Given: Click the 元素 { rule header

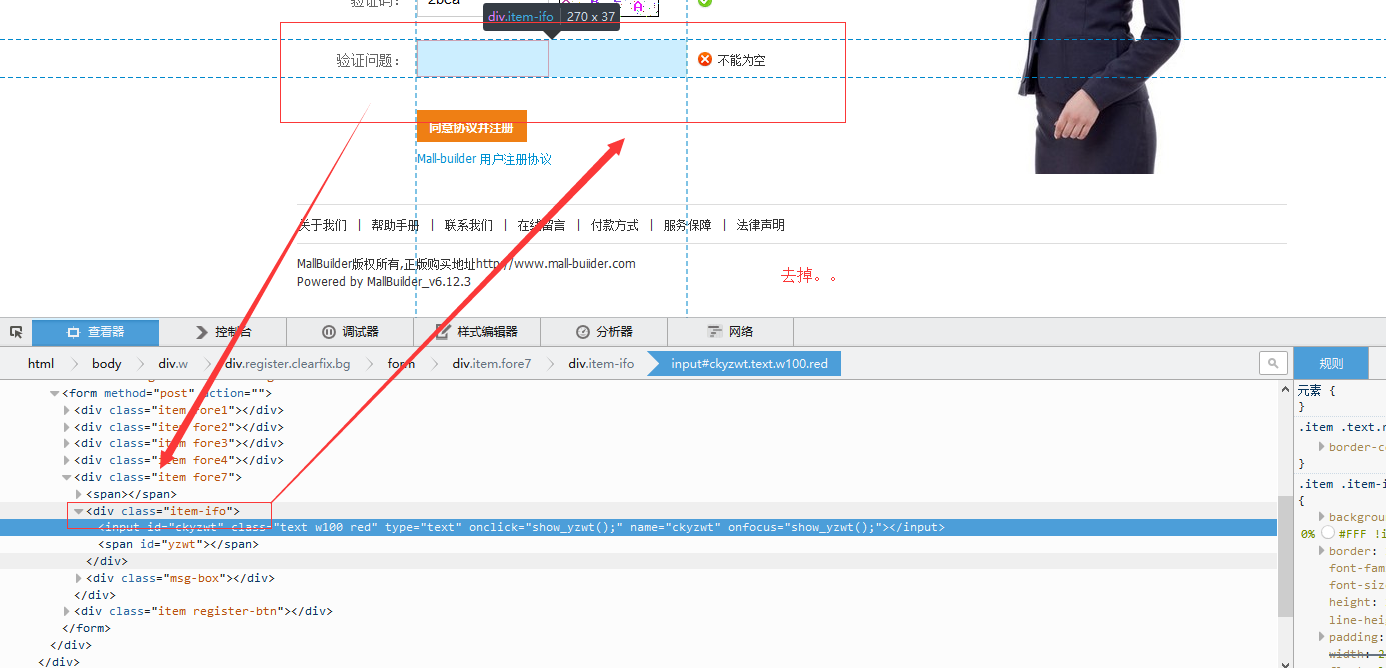Looking at the screenshot, I should pos(1316,391).
